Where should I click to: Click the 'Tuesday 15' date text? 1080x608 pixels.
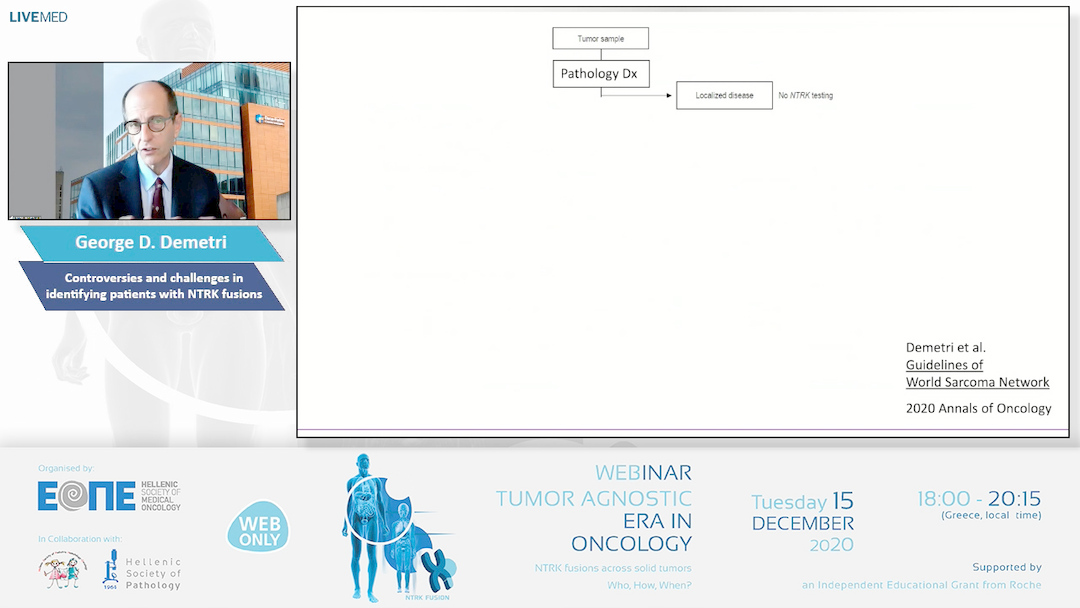(x=802, y=501)
